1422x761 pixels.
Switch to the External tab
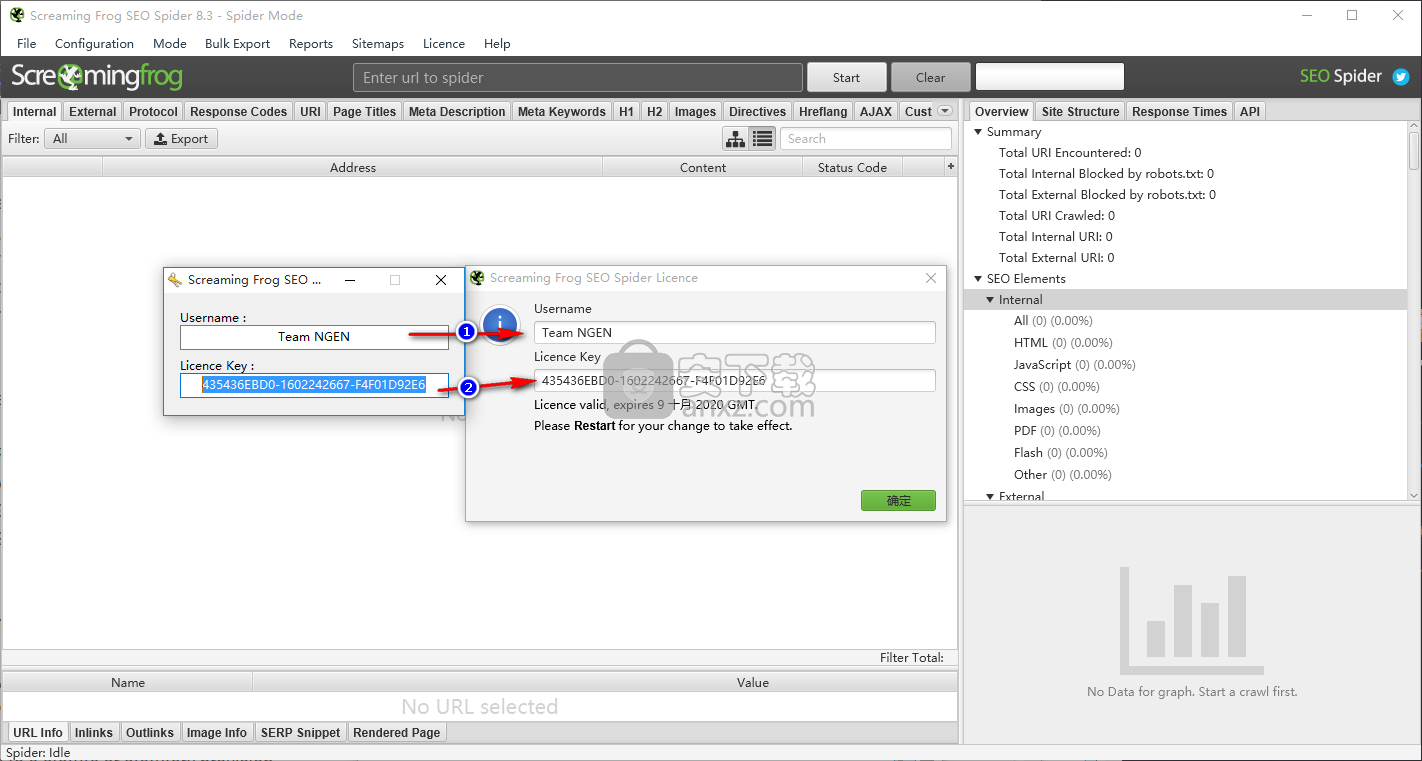pyautogui.click(x=93, y=111)
